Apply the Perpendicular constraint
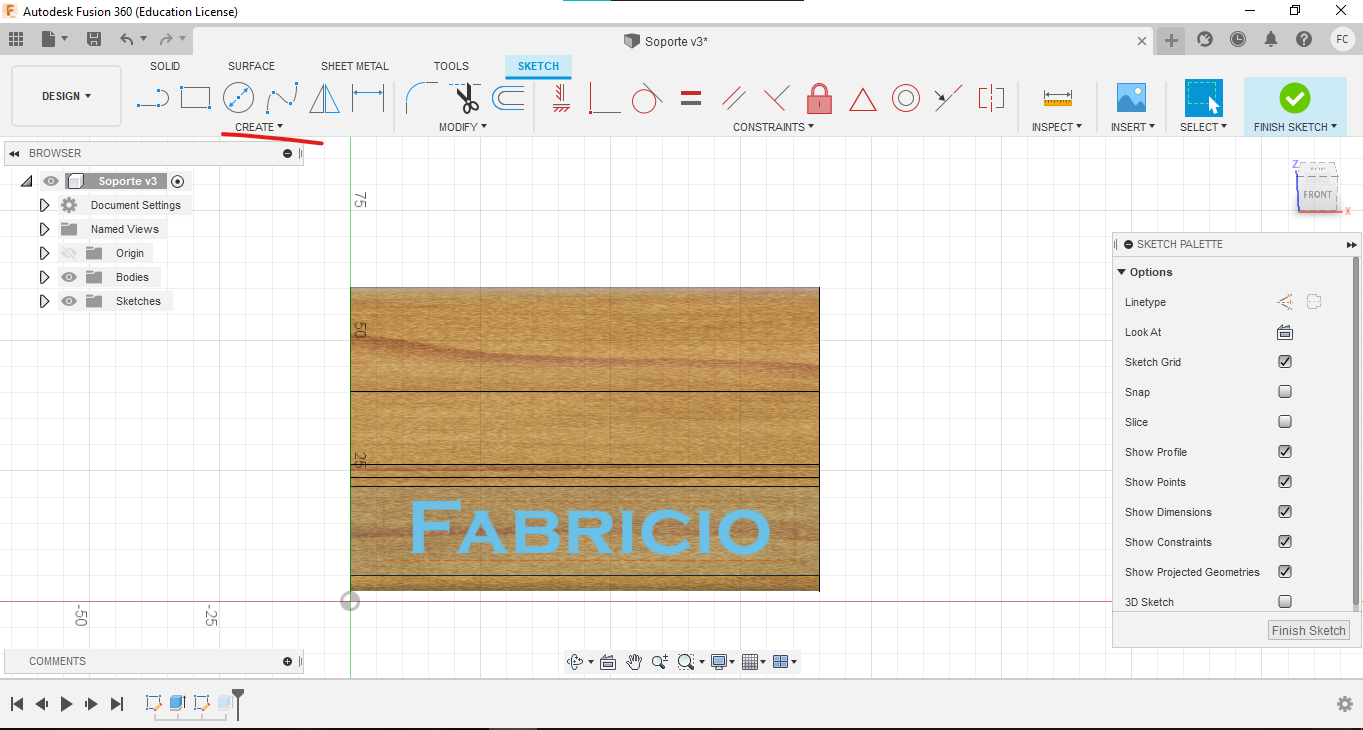 pyautogui.click(x=777, y=98)
